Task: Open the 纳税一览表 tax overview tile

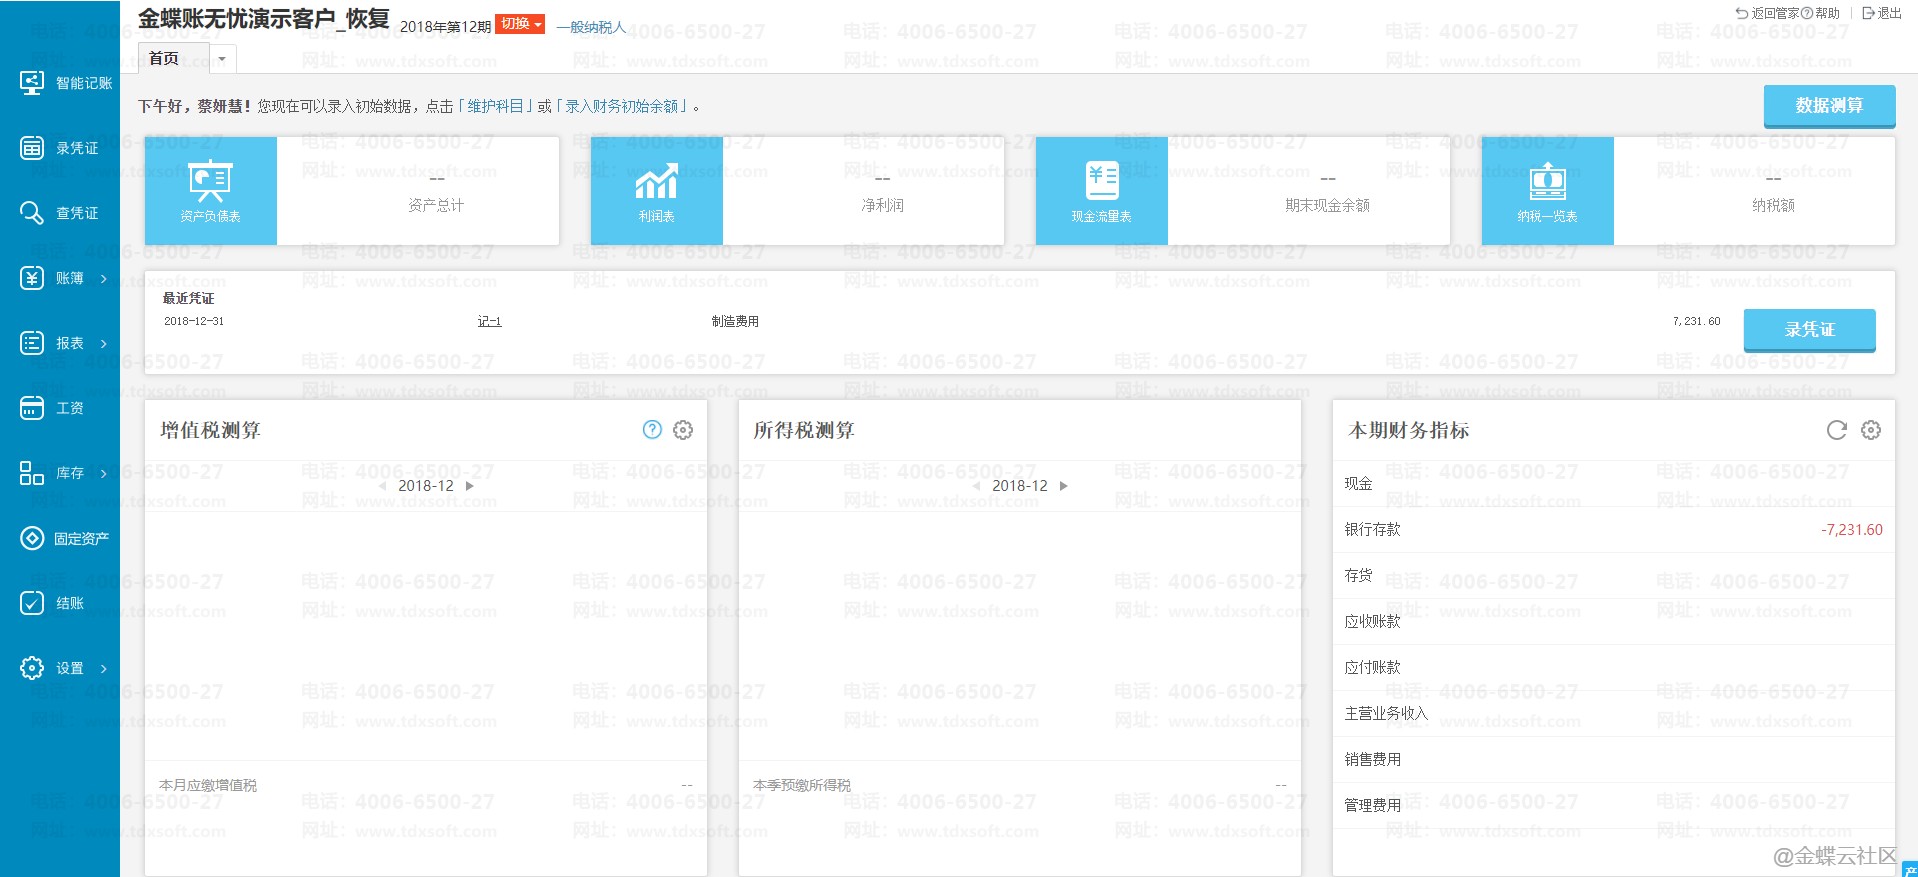Action: click(x=1547, y=191)
